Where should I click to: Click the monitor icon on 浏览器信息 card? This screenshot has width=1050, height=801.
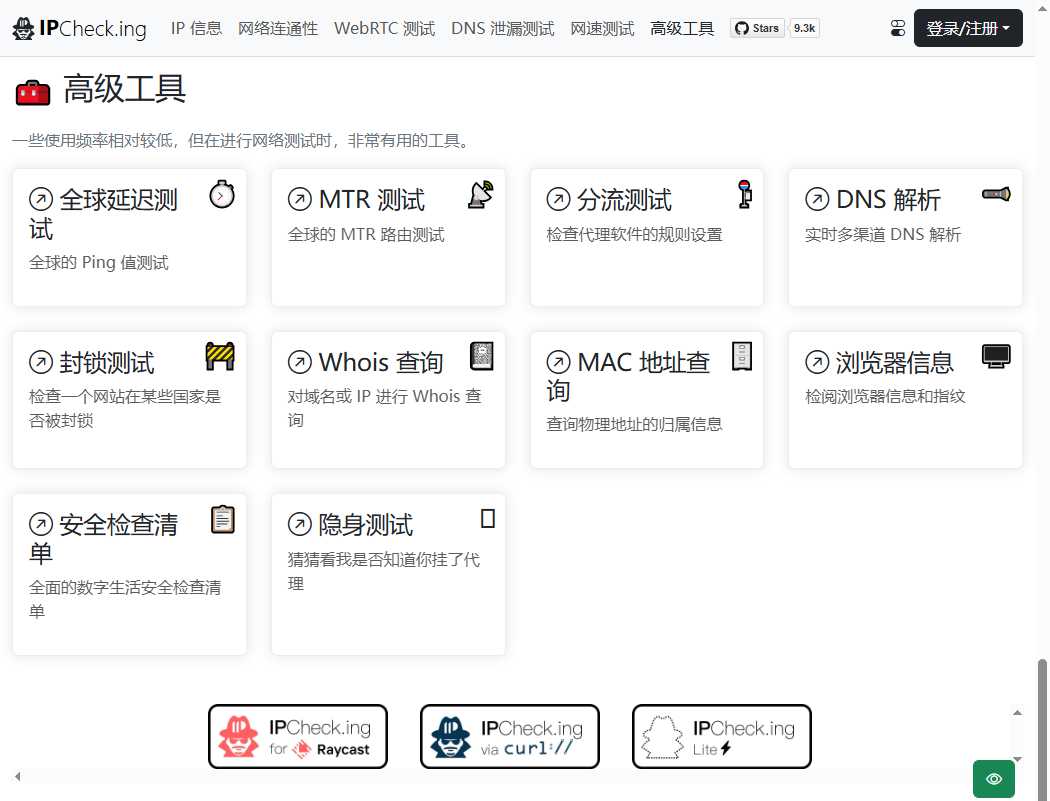click(996, 355)
